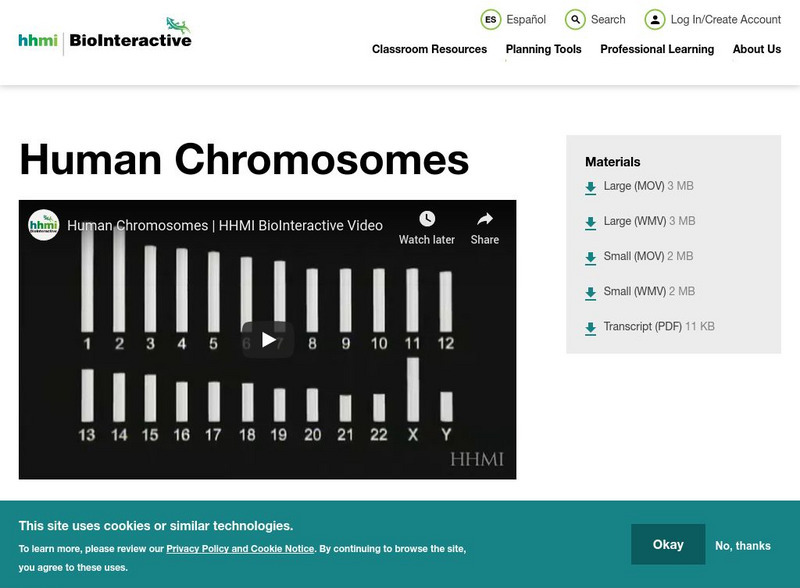Screen dimensions: 800x588
Task: Click the ES language circle icon
Action: [490, 20]
